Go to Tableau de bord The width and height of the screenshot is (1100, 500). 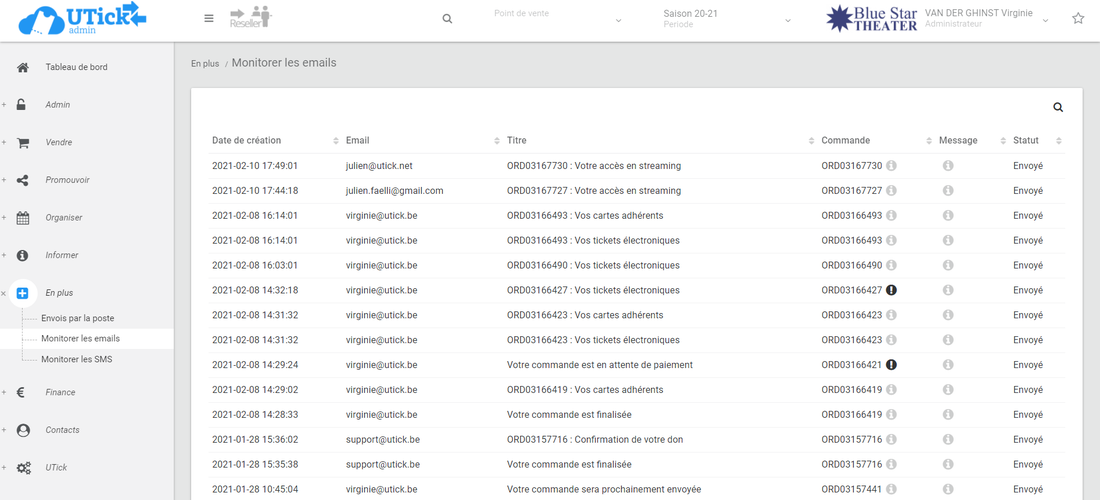(x=76, y=67)
